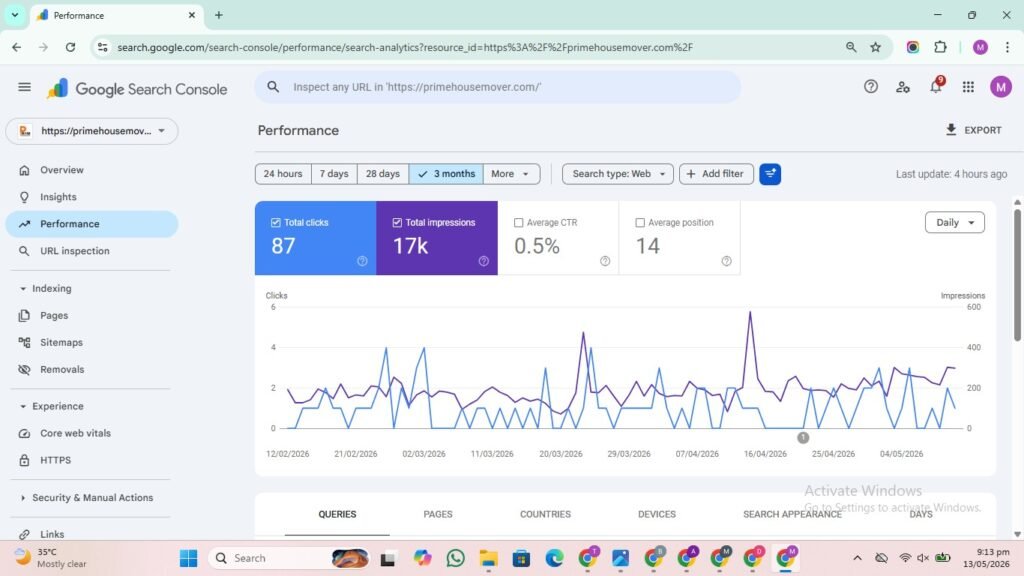Screen dimensions: 1024x576
Task: Click the Add filter button
Action: point(716,174)
